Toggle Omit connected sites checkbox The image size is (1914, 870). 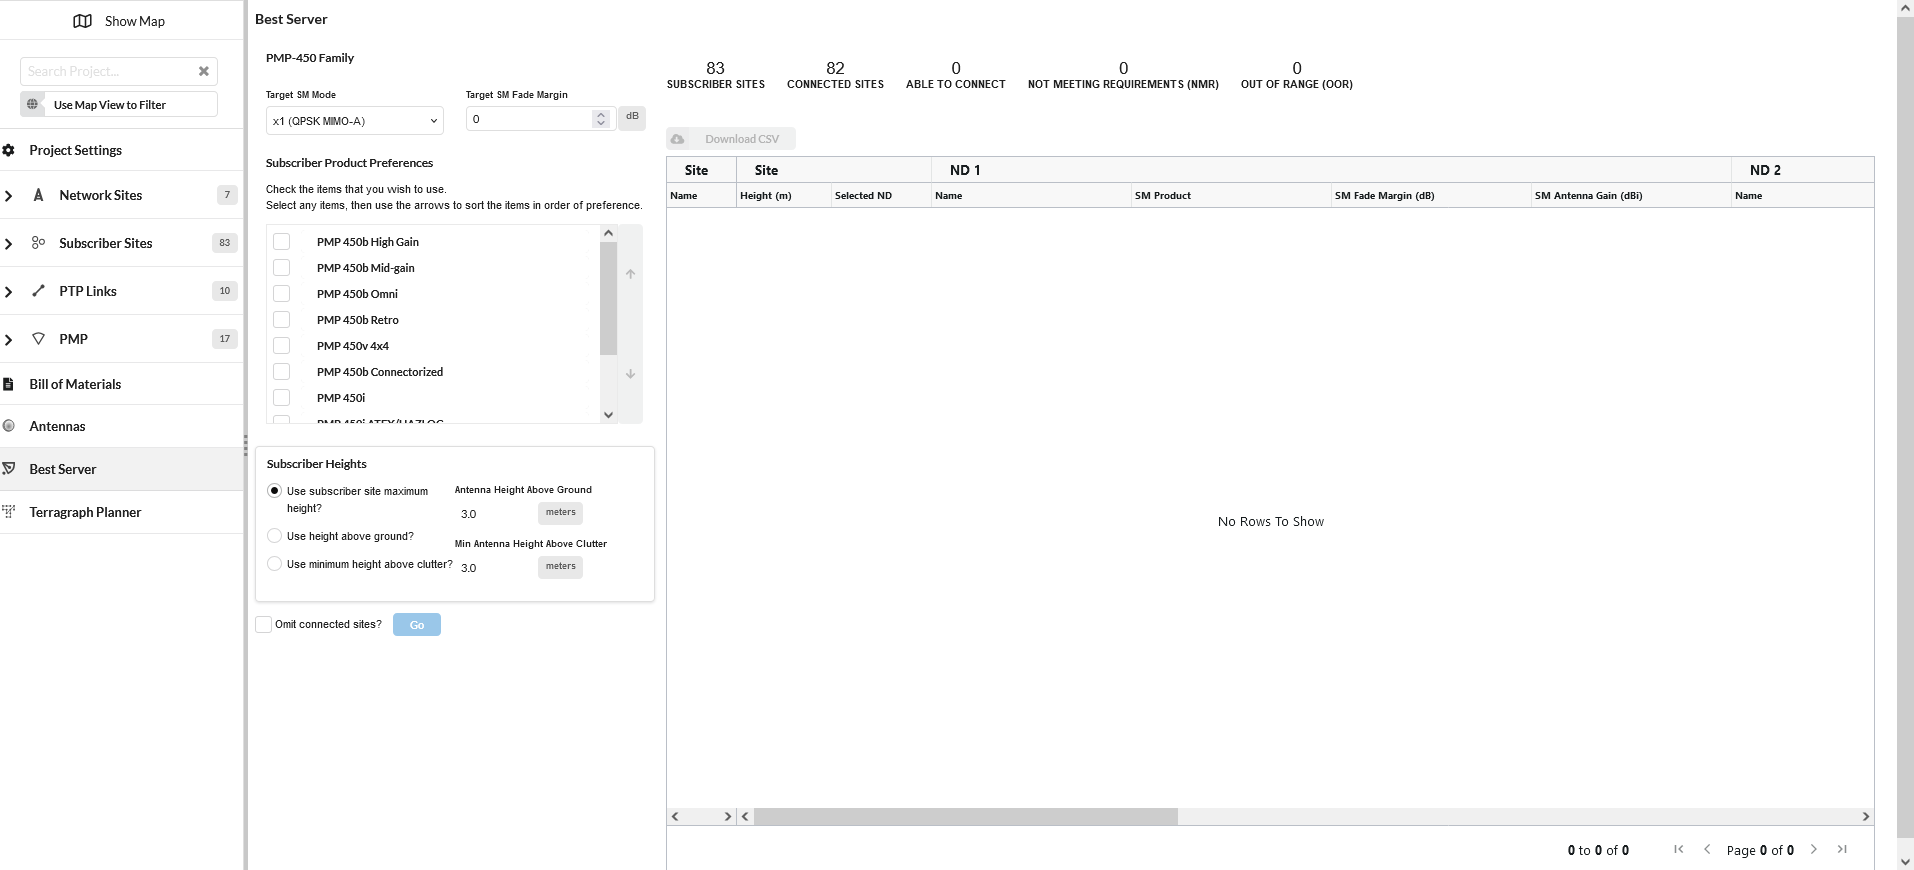coord(264,625)
